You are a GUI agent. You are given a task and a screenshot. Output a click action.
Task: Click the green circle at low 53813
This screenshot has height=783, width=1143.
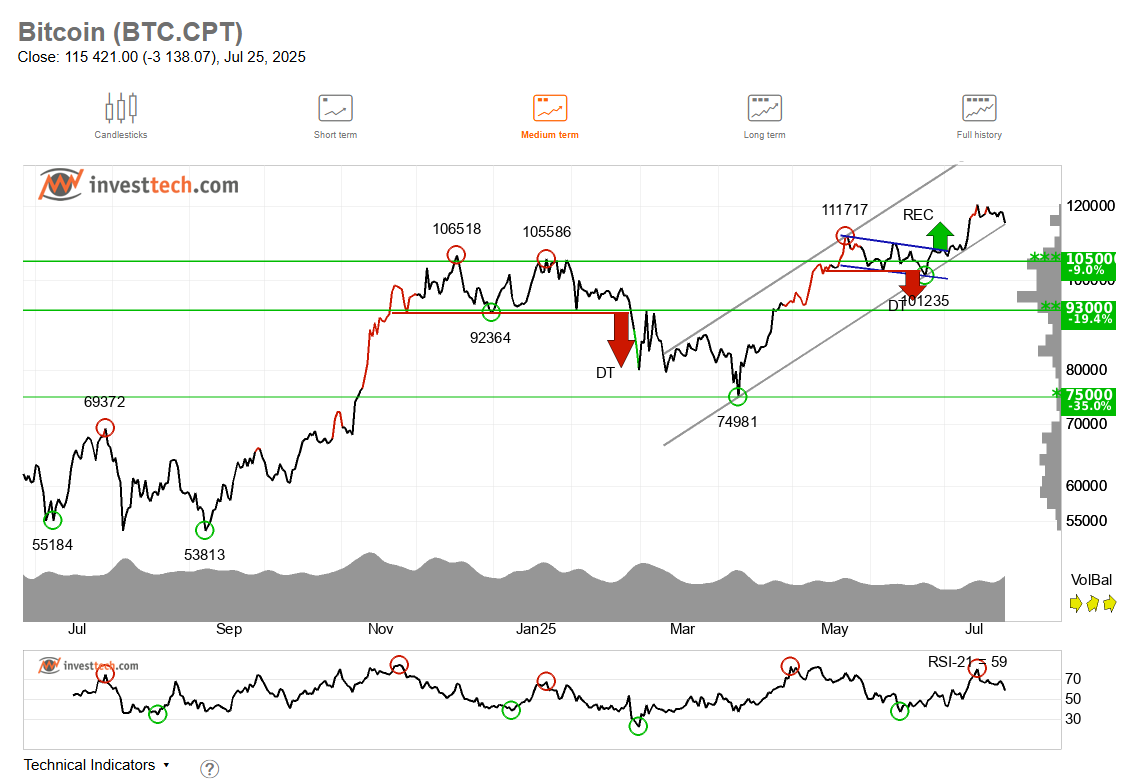click(205, 530)
